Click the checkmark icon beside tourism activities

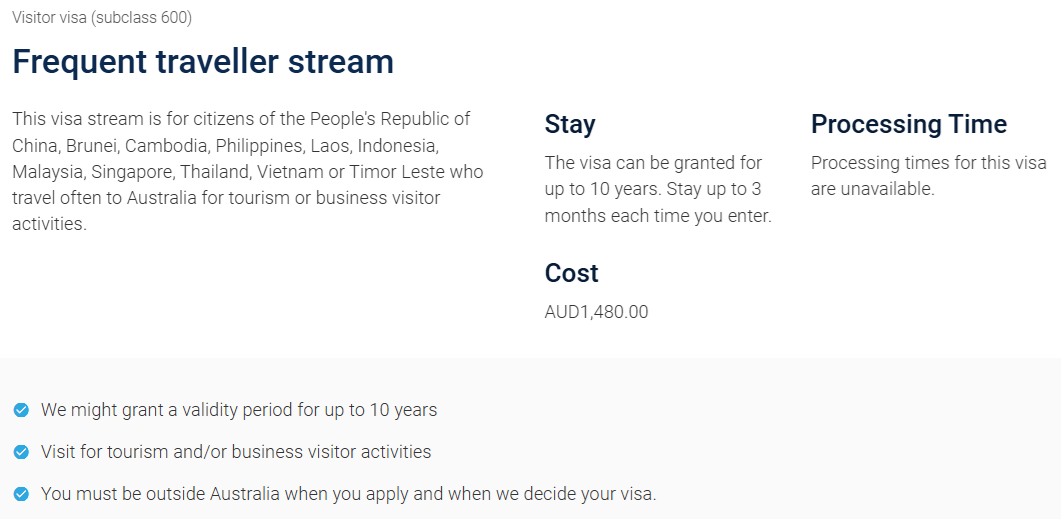pos(21,452)
